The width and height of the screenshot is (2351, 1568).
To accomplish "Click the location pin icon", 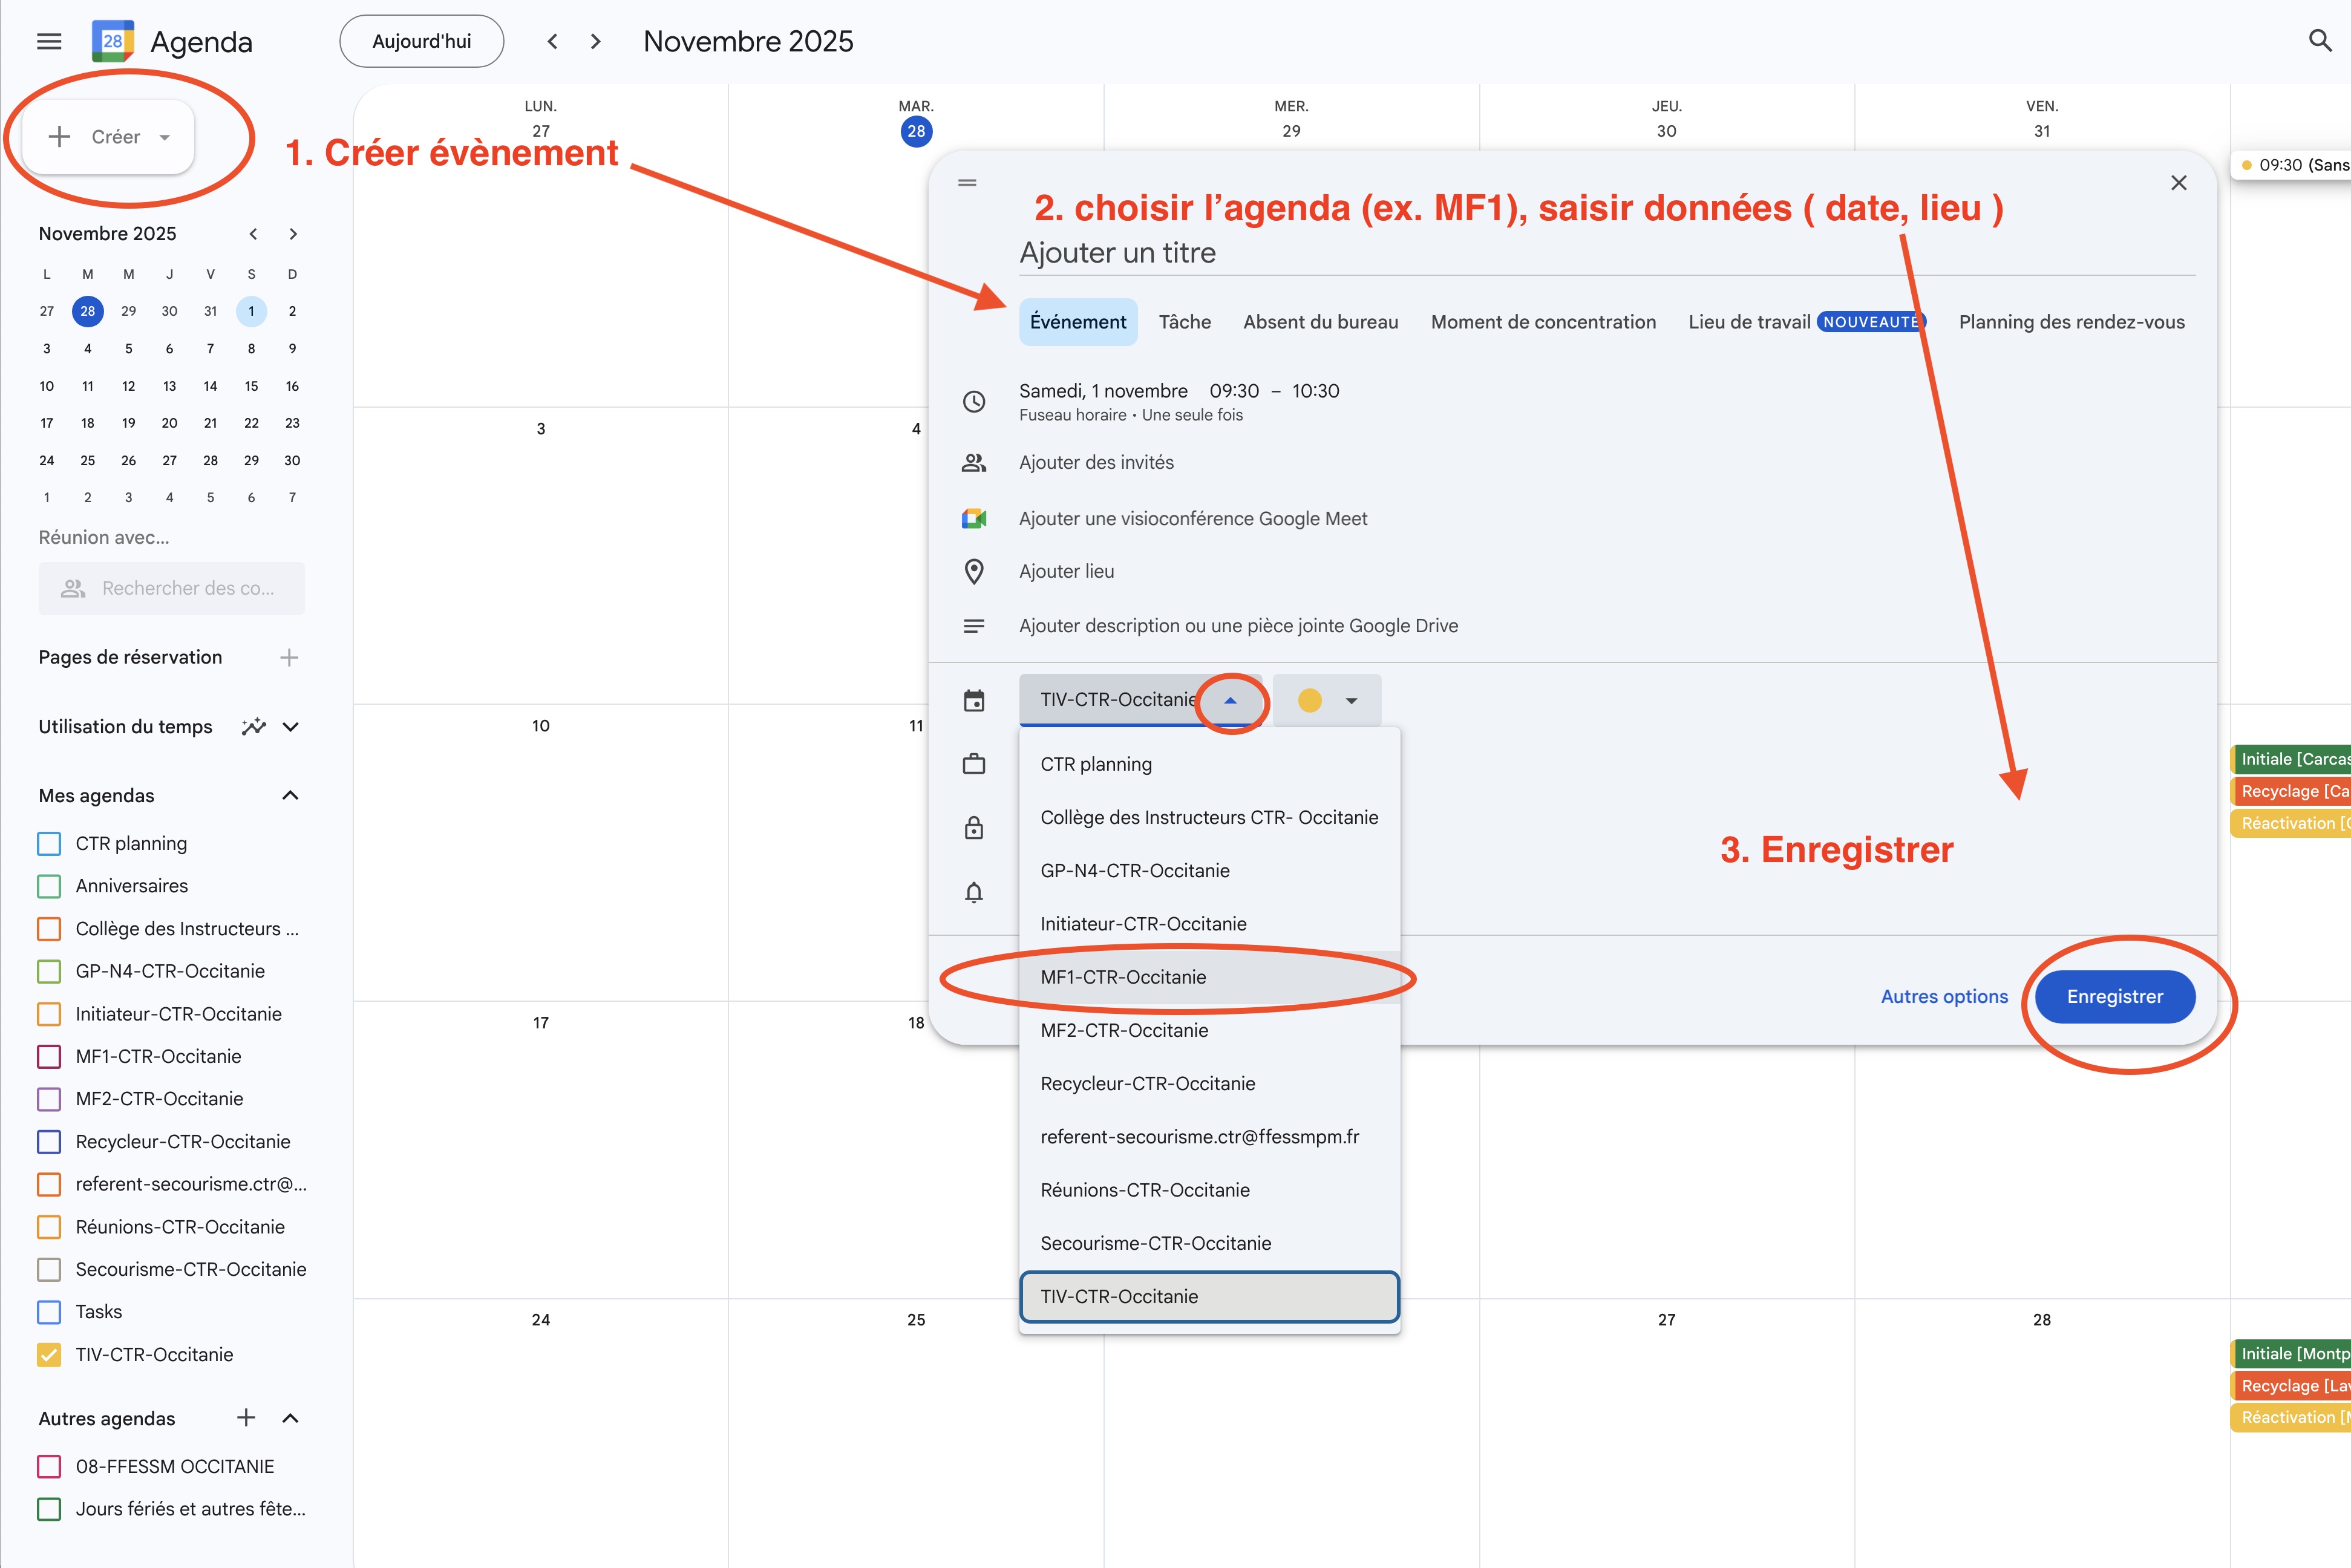I will pos(973,571).
